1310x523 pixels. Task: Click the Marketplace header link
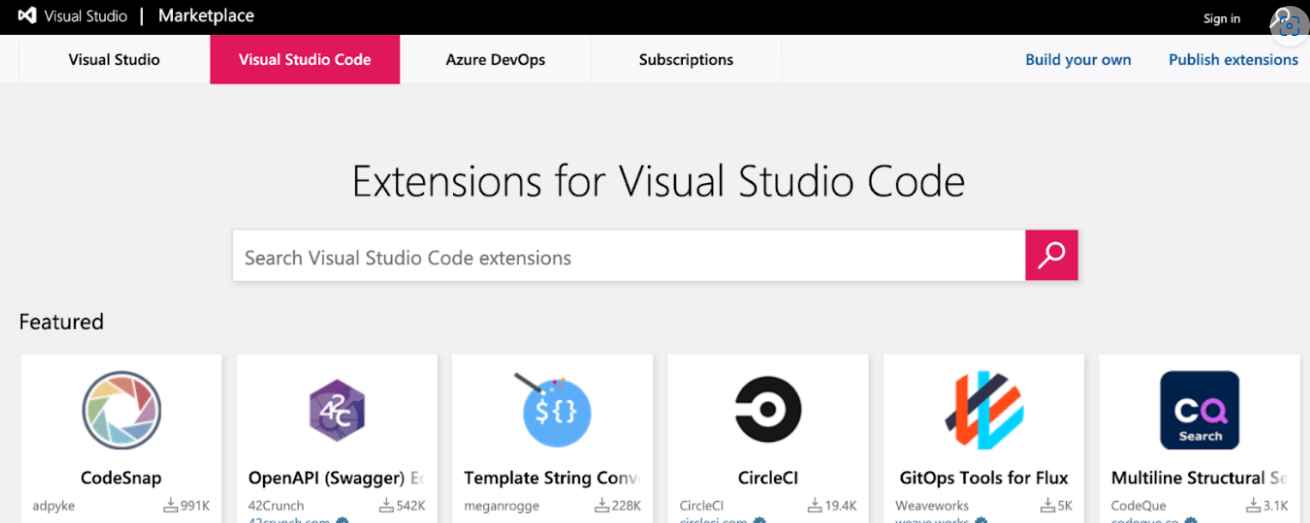pyautogui.click(x=206, y=16)
